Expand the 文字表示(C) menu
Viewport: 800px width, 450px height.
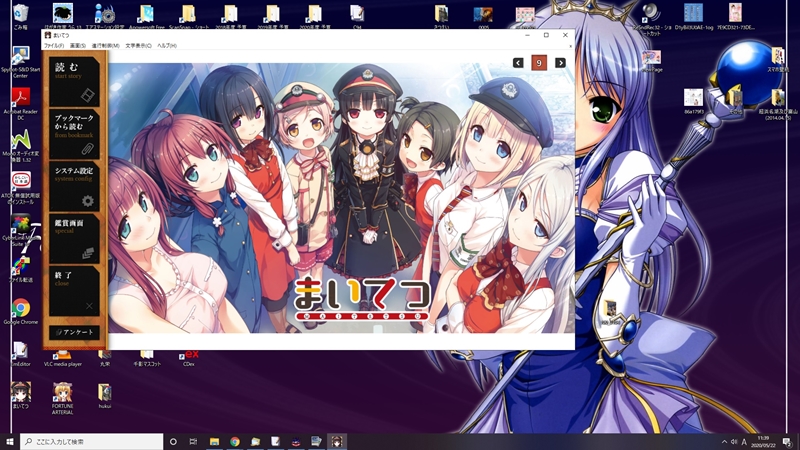tap(138, 46)
